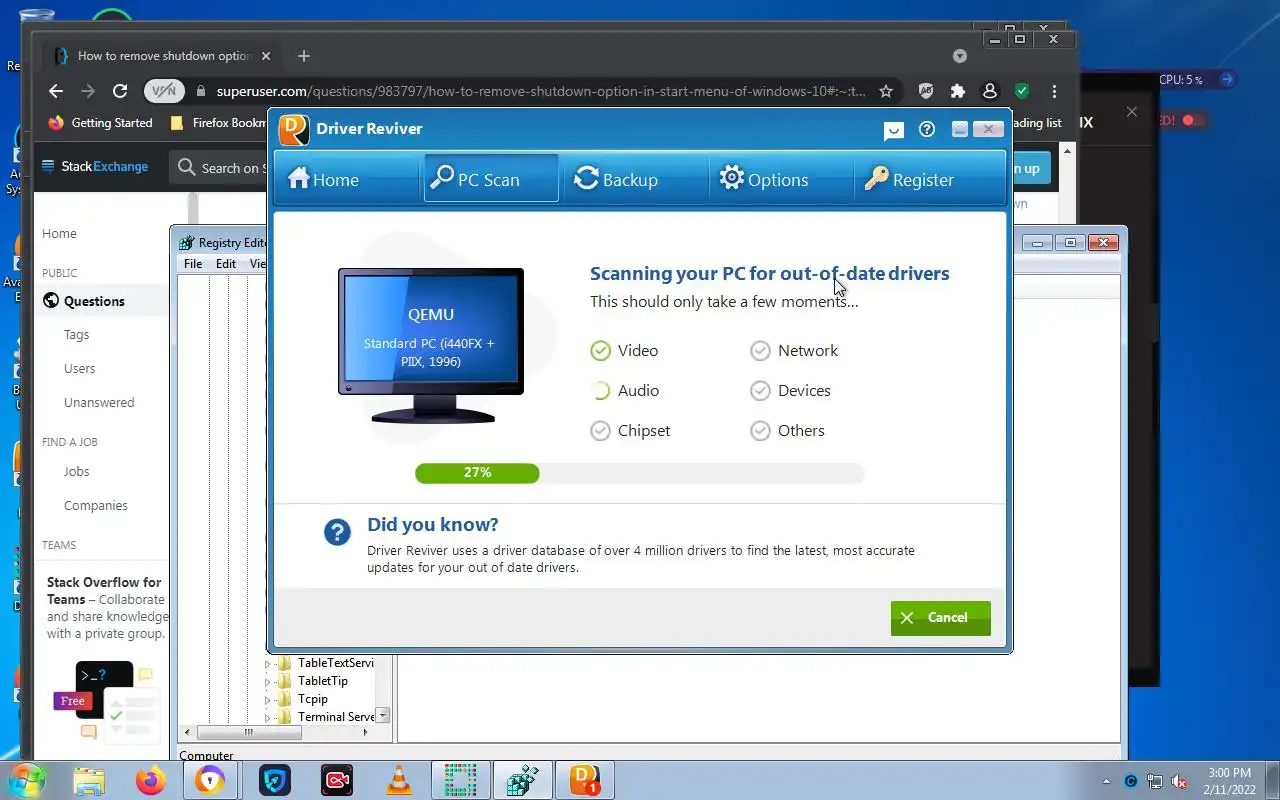Open the browser extensions puzzle icon
This screenshot has width=1280, height=800.
click(x=958, y=91)
